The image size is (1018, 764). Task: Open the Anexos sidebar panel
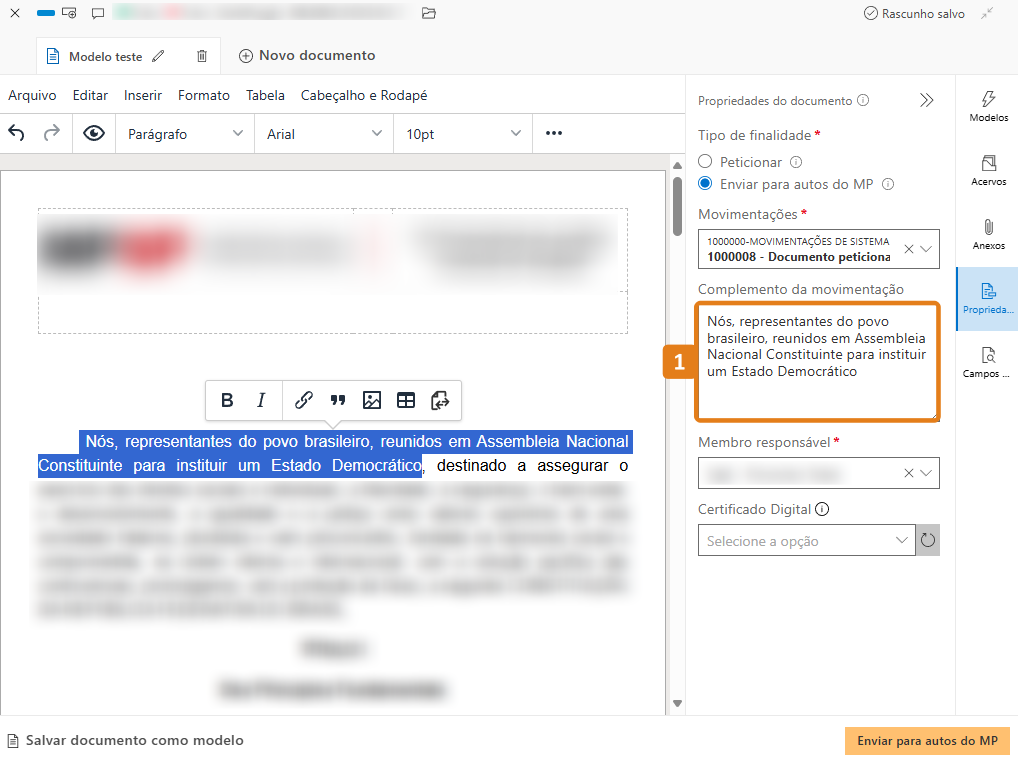988,235
